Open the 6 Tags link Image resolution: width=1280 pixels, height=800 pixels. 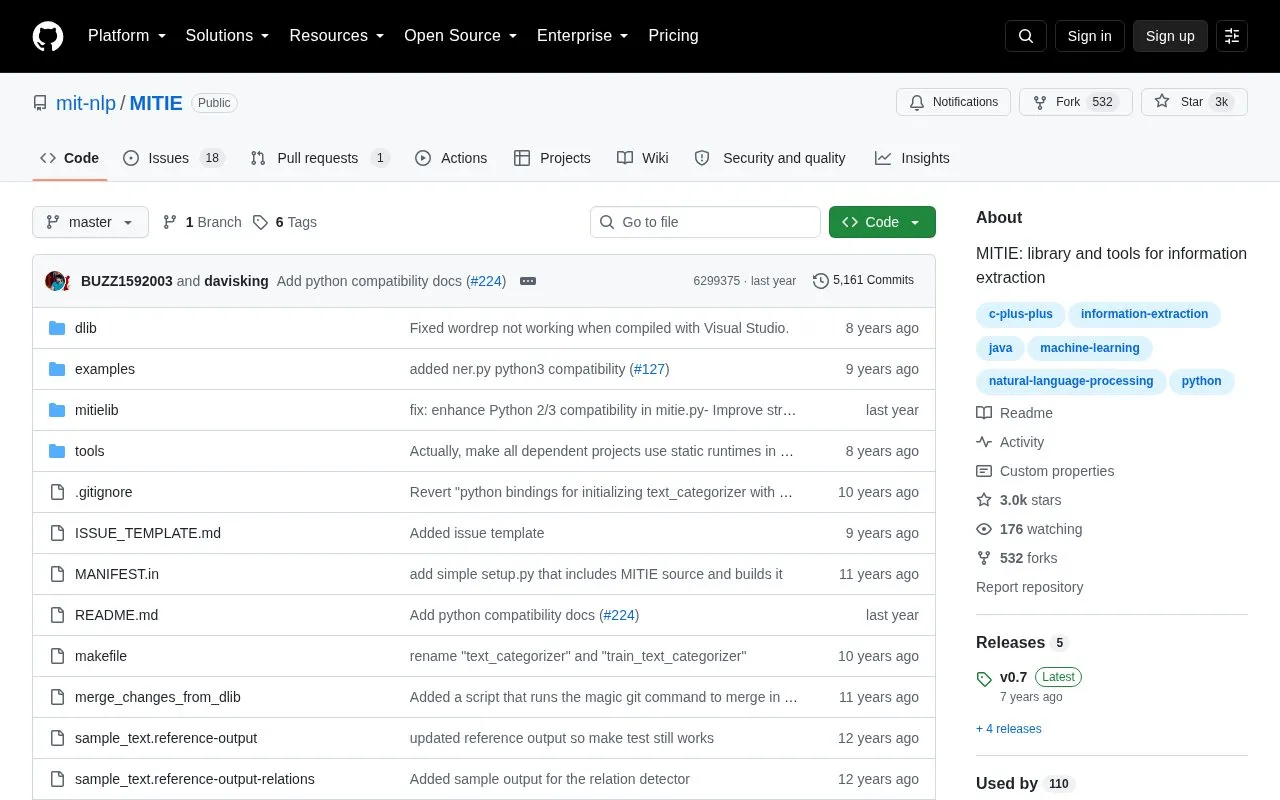pos(285,222)
